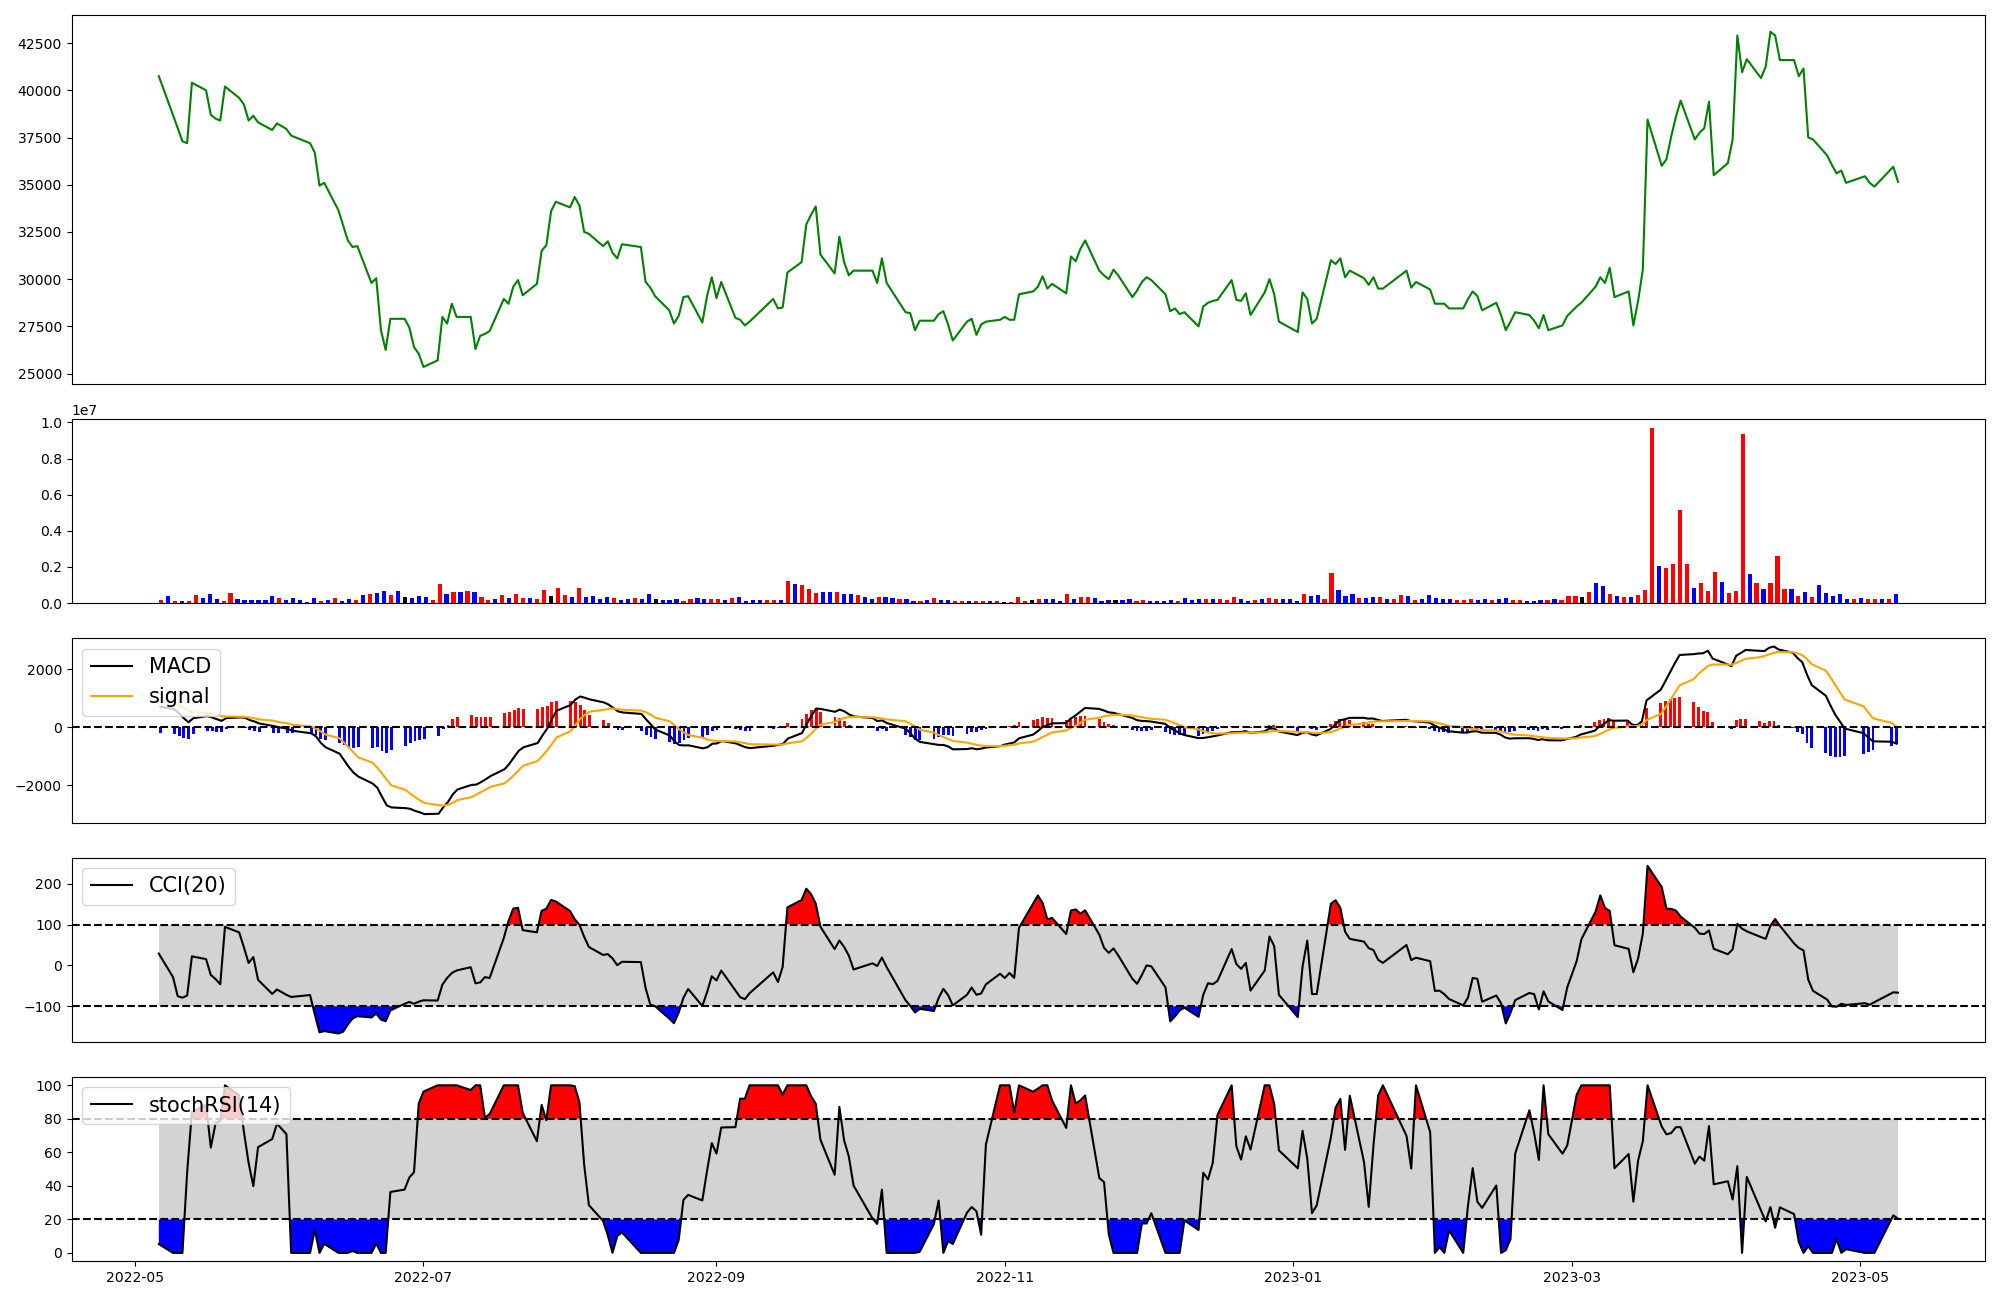Click the 80 tick on stochRSI axis
The image size is (2000, 1300).
click(x=53, y=1119)
